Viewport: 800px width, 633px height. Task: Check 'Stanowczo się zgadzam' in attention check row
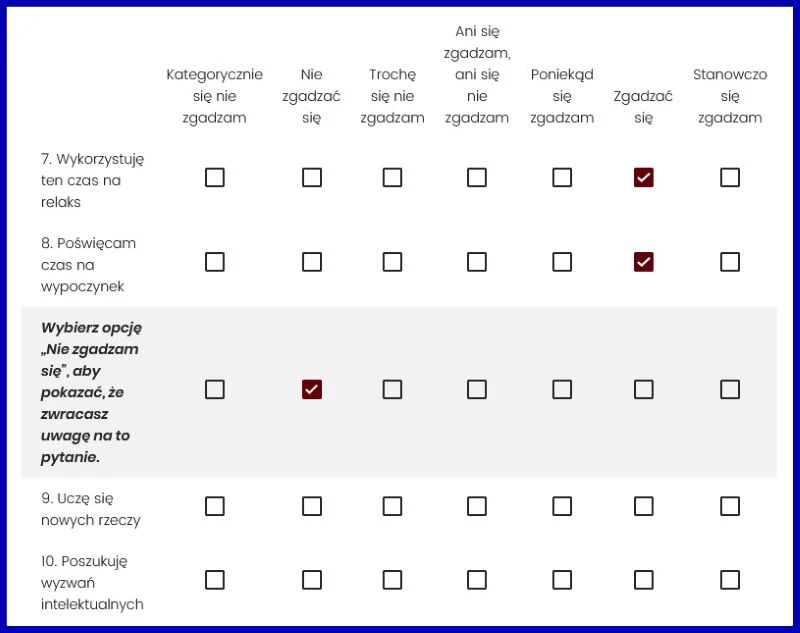(x=730, y=390)
